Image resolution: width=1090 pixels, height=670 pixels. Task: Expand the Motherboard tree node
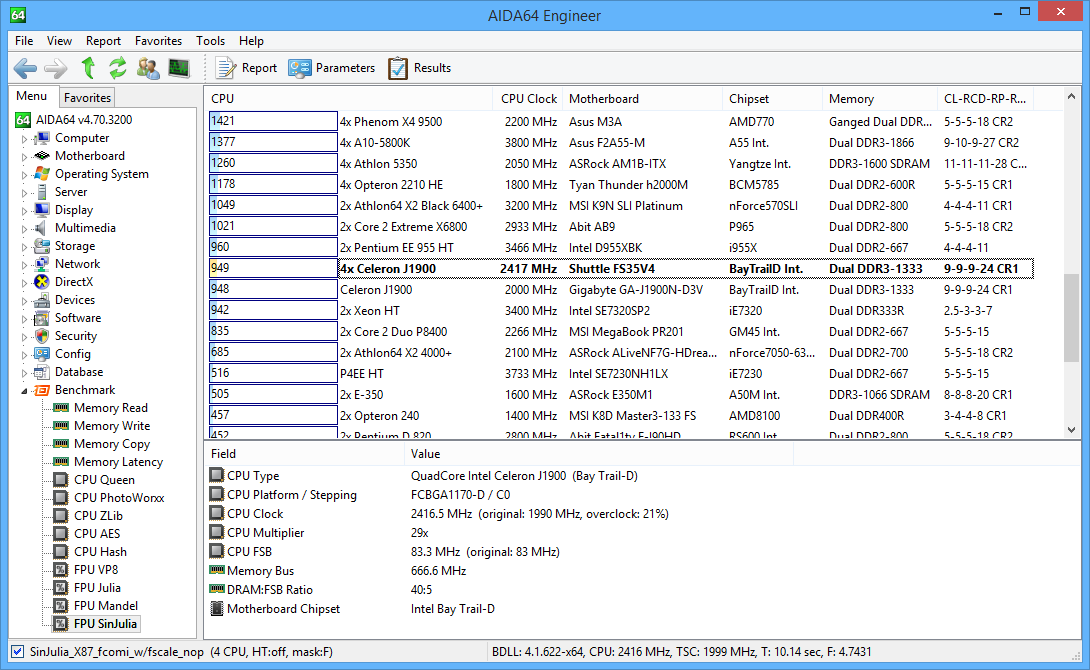pos(24,157)
